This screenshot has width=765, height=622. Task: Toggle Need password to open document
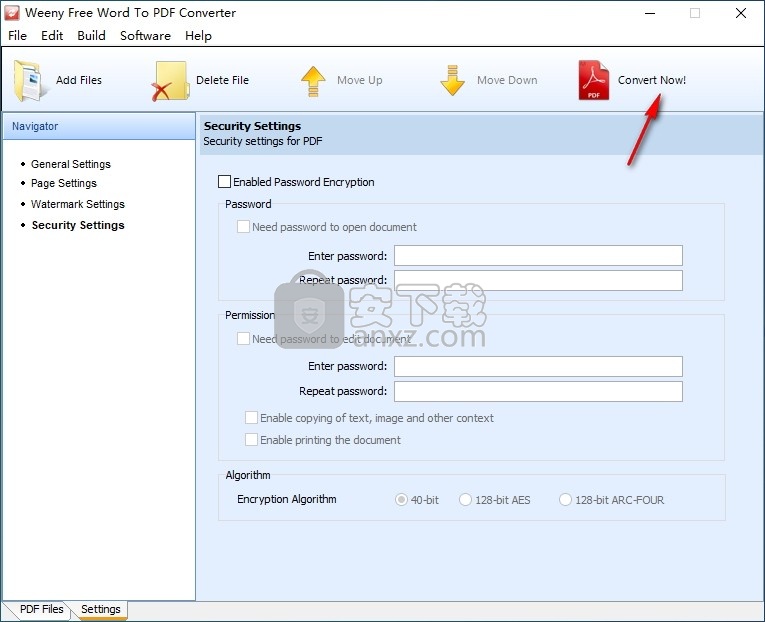coord(243,227)
